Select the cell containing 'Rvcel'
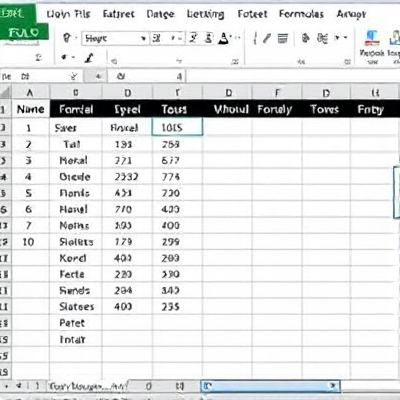Image resolution: width=400 pixels, height=400 pixels. click(x=127, y=128)
